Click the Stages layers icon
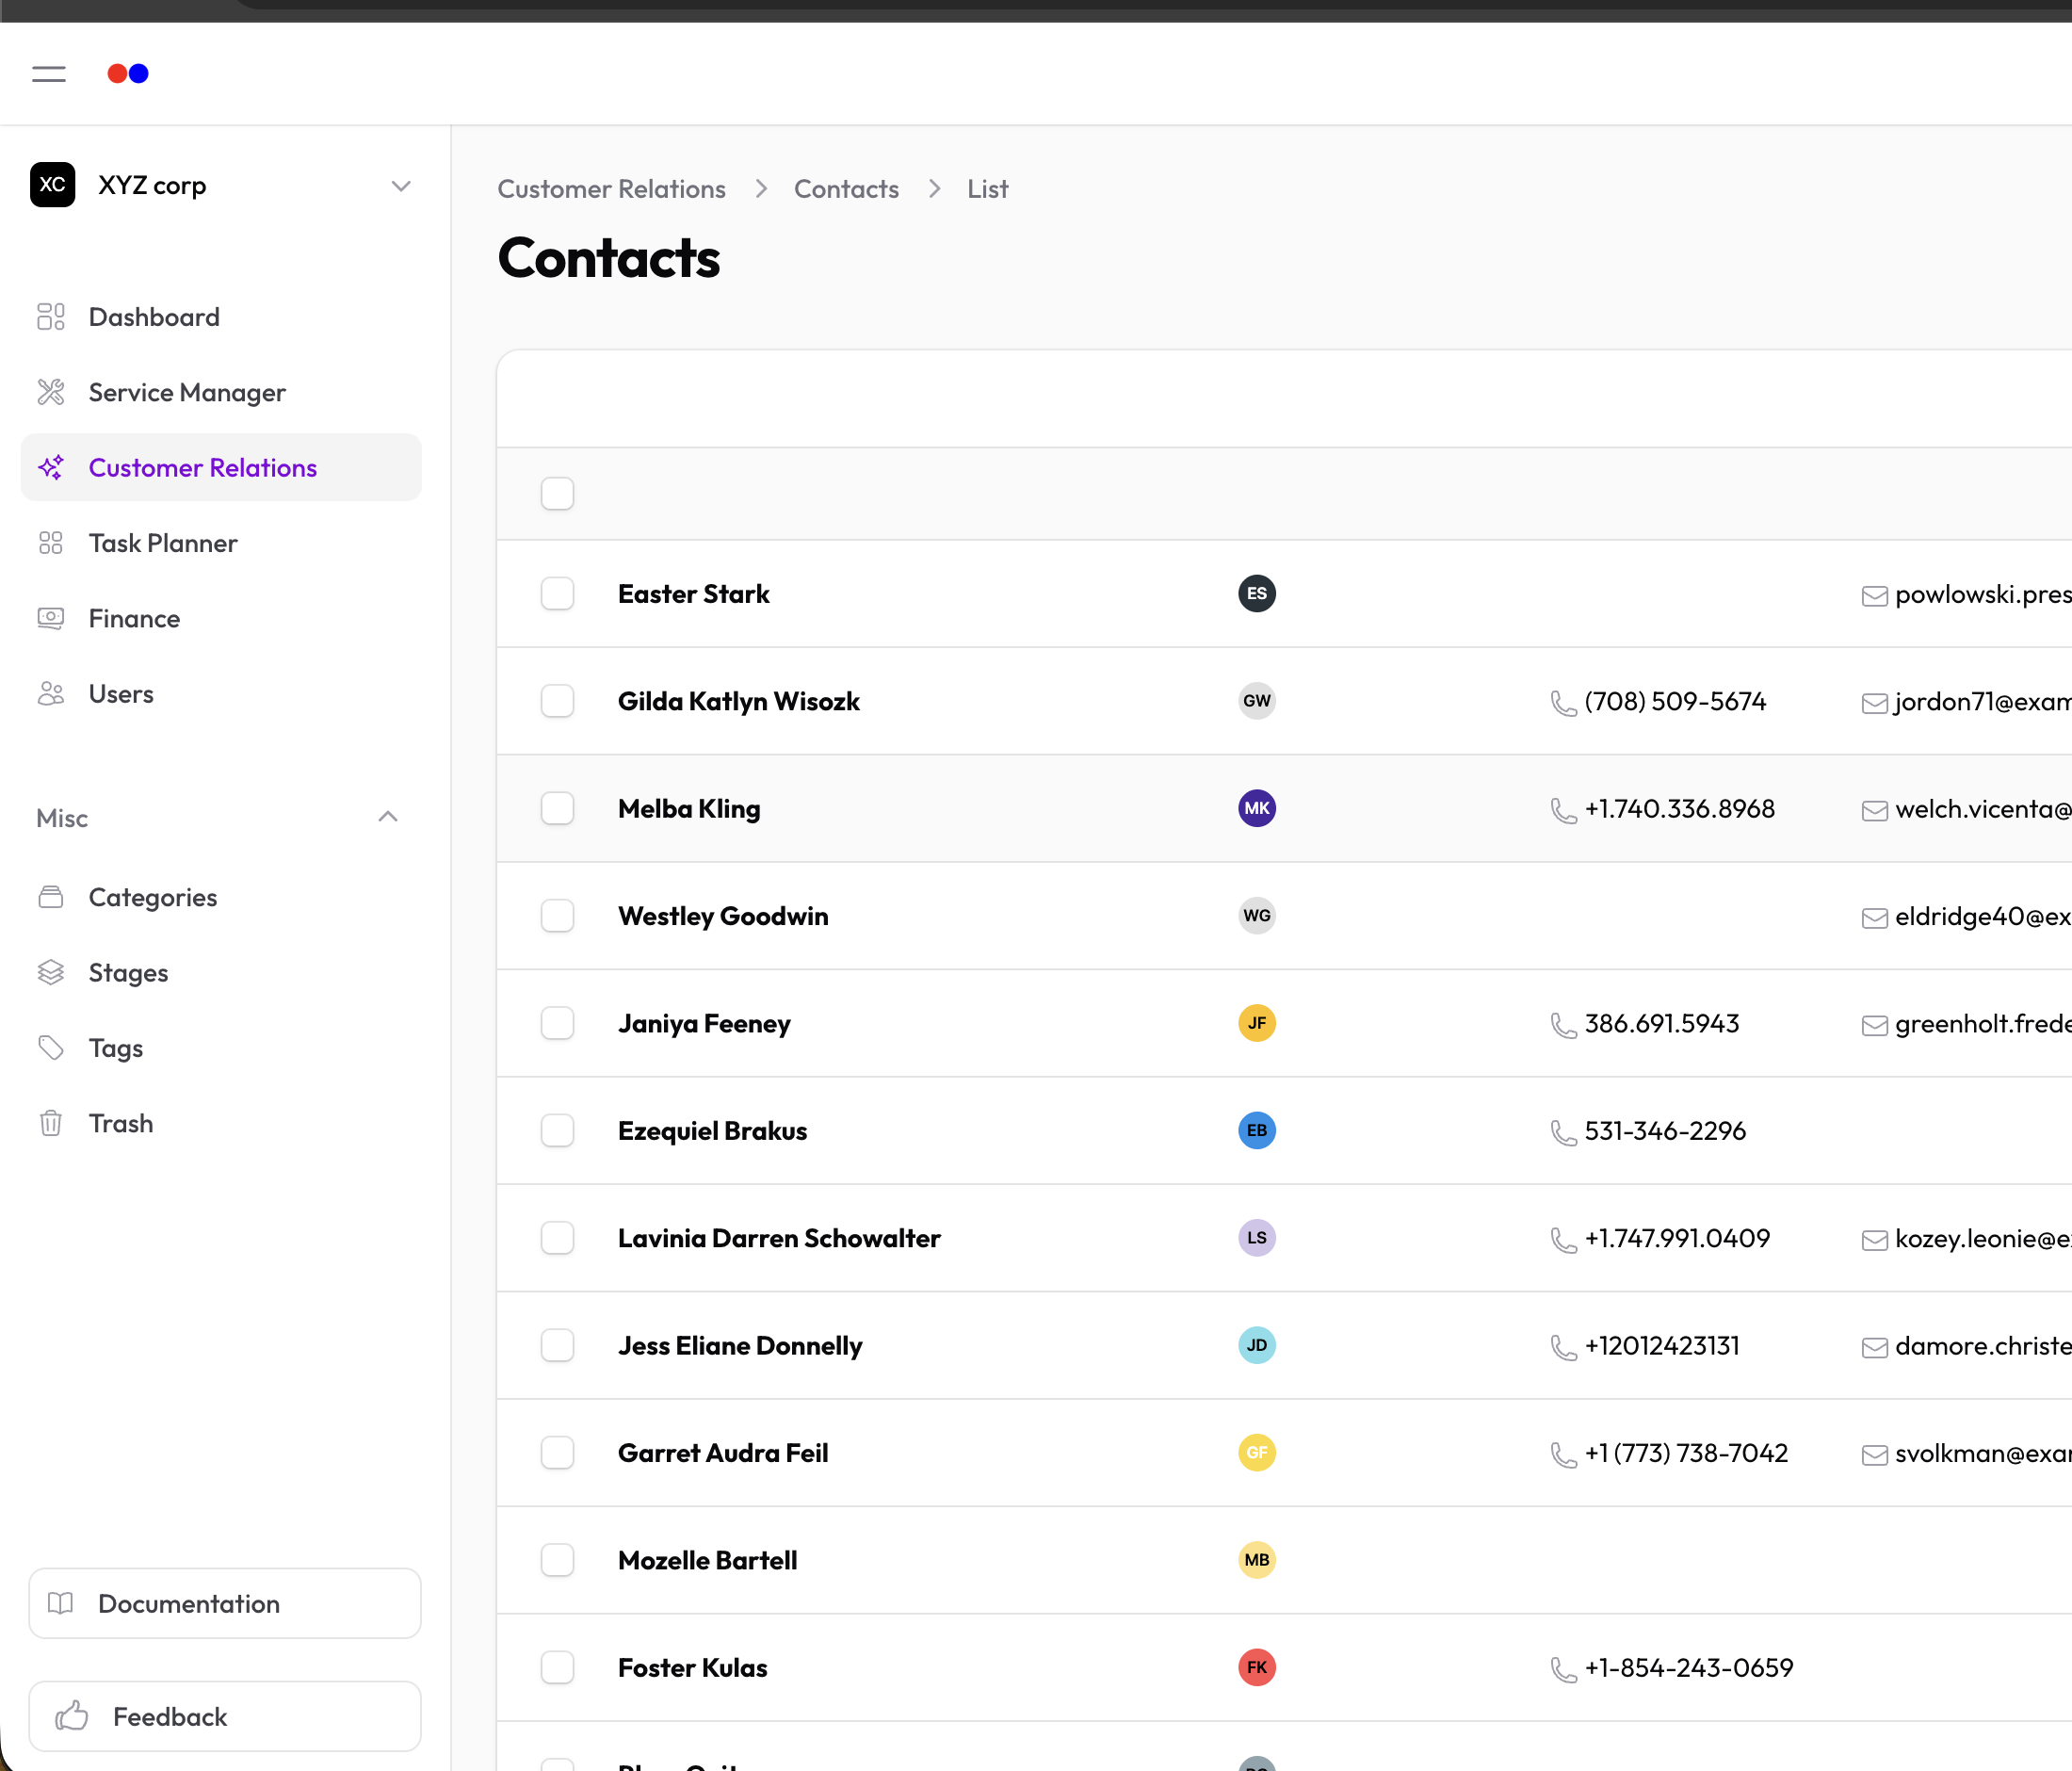This screenshot has width=2072, height=1771. coord(51,972)
